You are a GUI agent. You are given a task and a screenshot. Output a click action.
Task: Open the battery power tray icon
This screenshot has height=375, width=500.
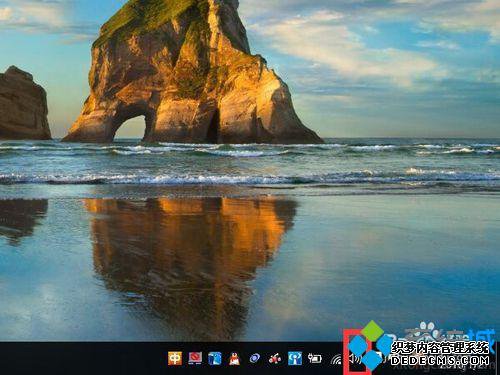315,359
